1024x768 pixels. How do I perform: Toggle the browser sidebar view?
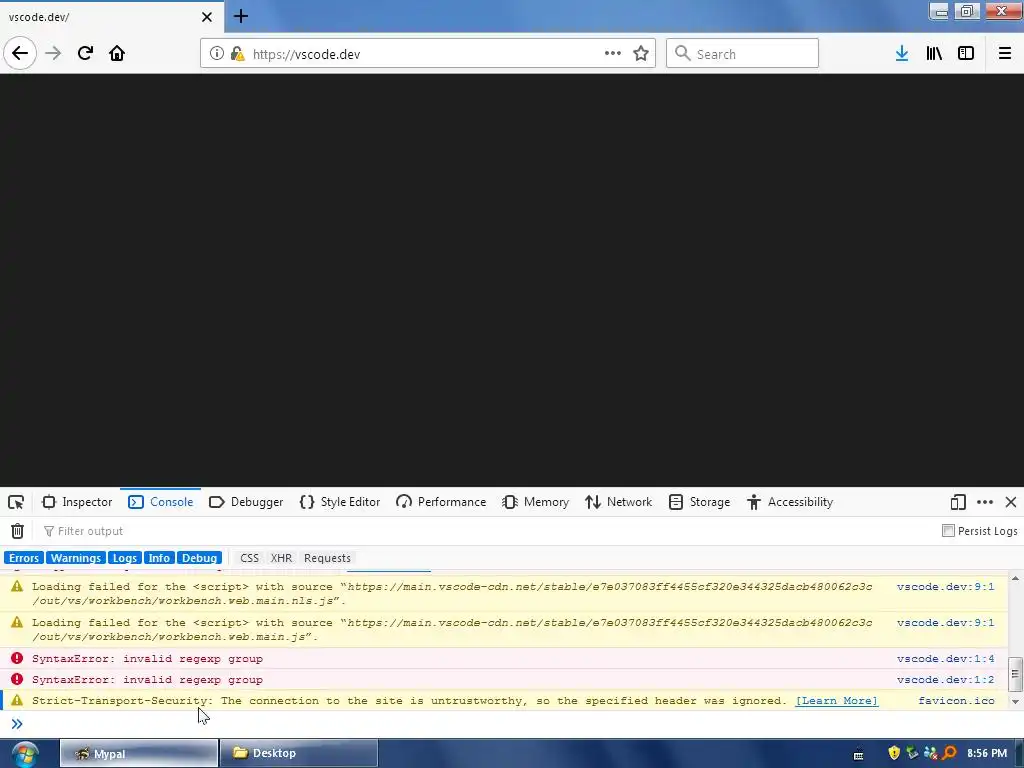(966, 54)
